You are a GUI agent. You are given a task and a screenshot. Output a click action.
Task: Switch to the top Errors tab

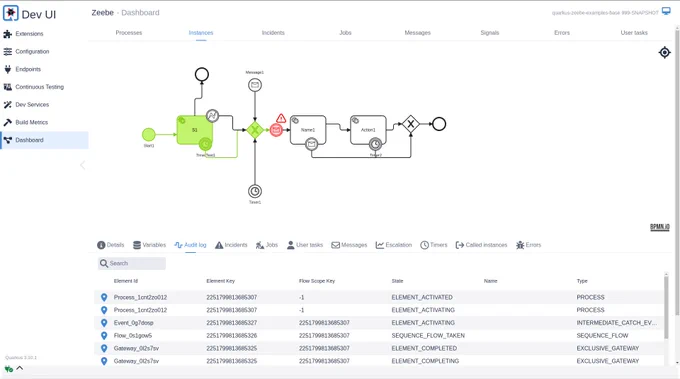click(x=562, y=33)
